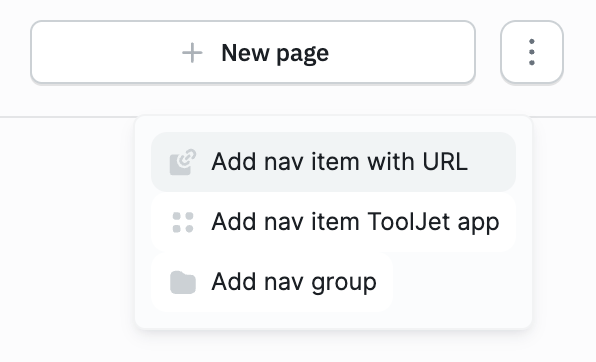Click the New page button
Viewport: 596px width, 362px height.
click(253, 52)
